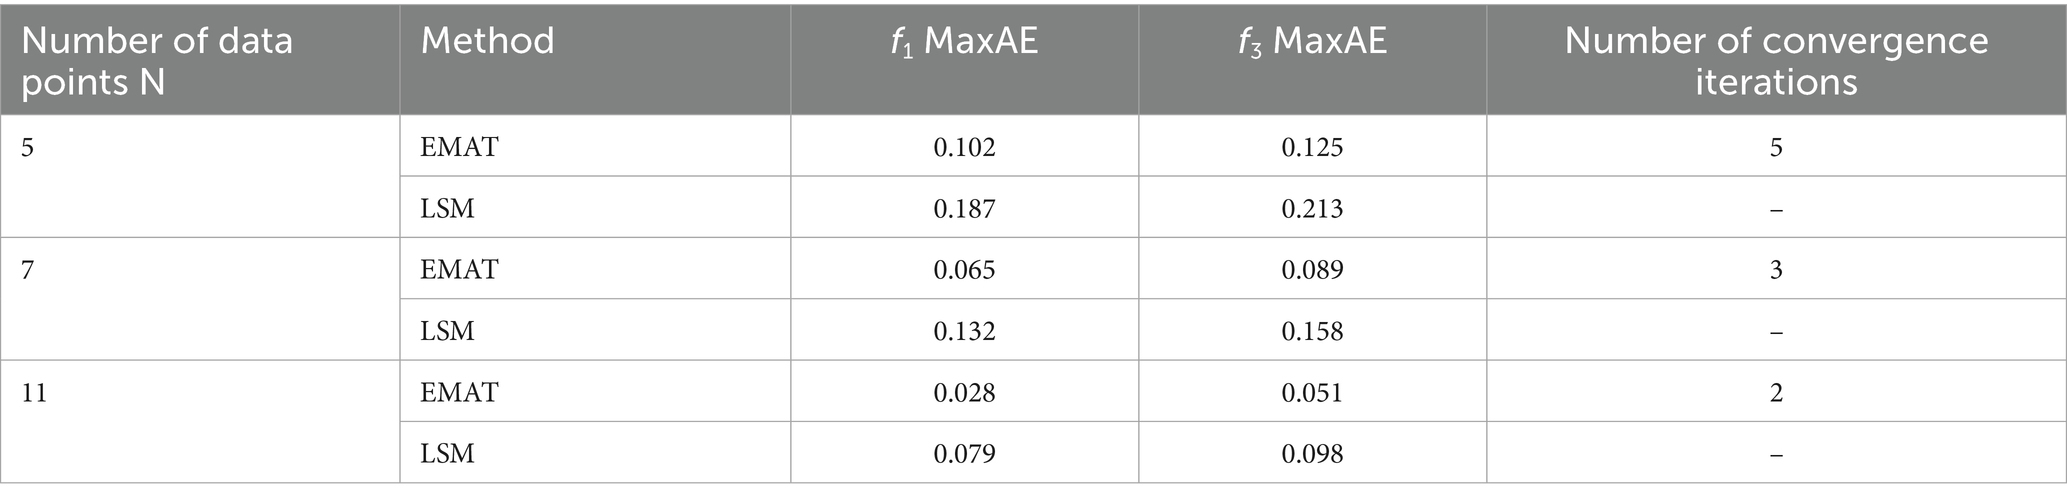Select the first EMAT method cell
The width and height of the screenshot is (2067, 501).
click(x=595, y=146)
